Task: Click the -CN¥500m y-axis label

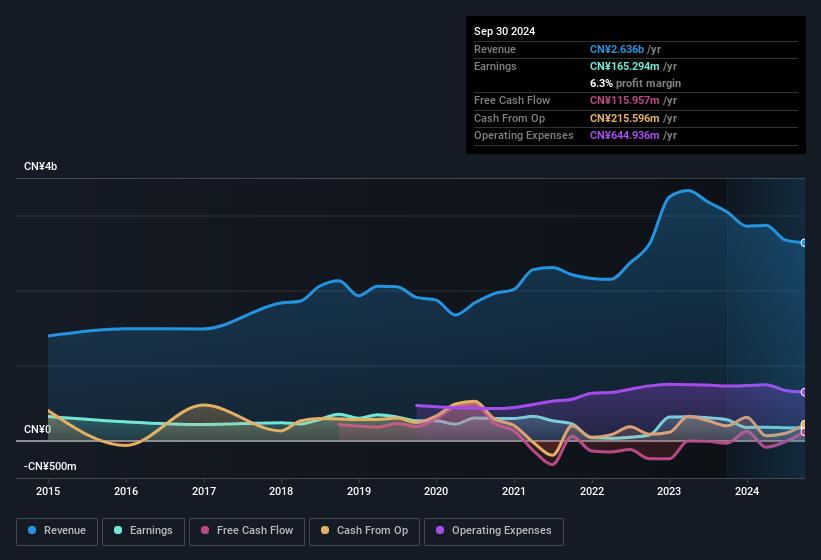Action: [50, 466]
